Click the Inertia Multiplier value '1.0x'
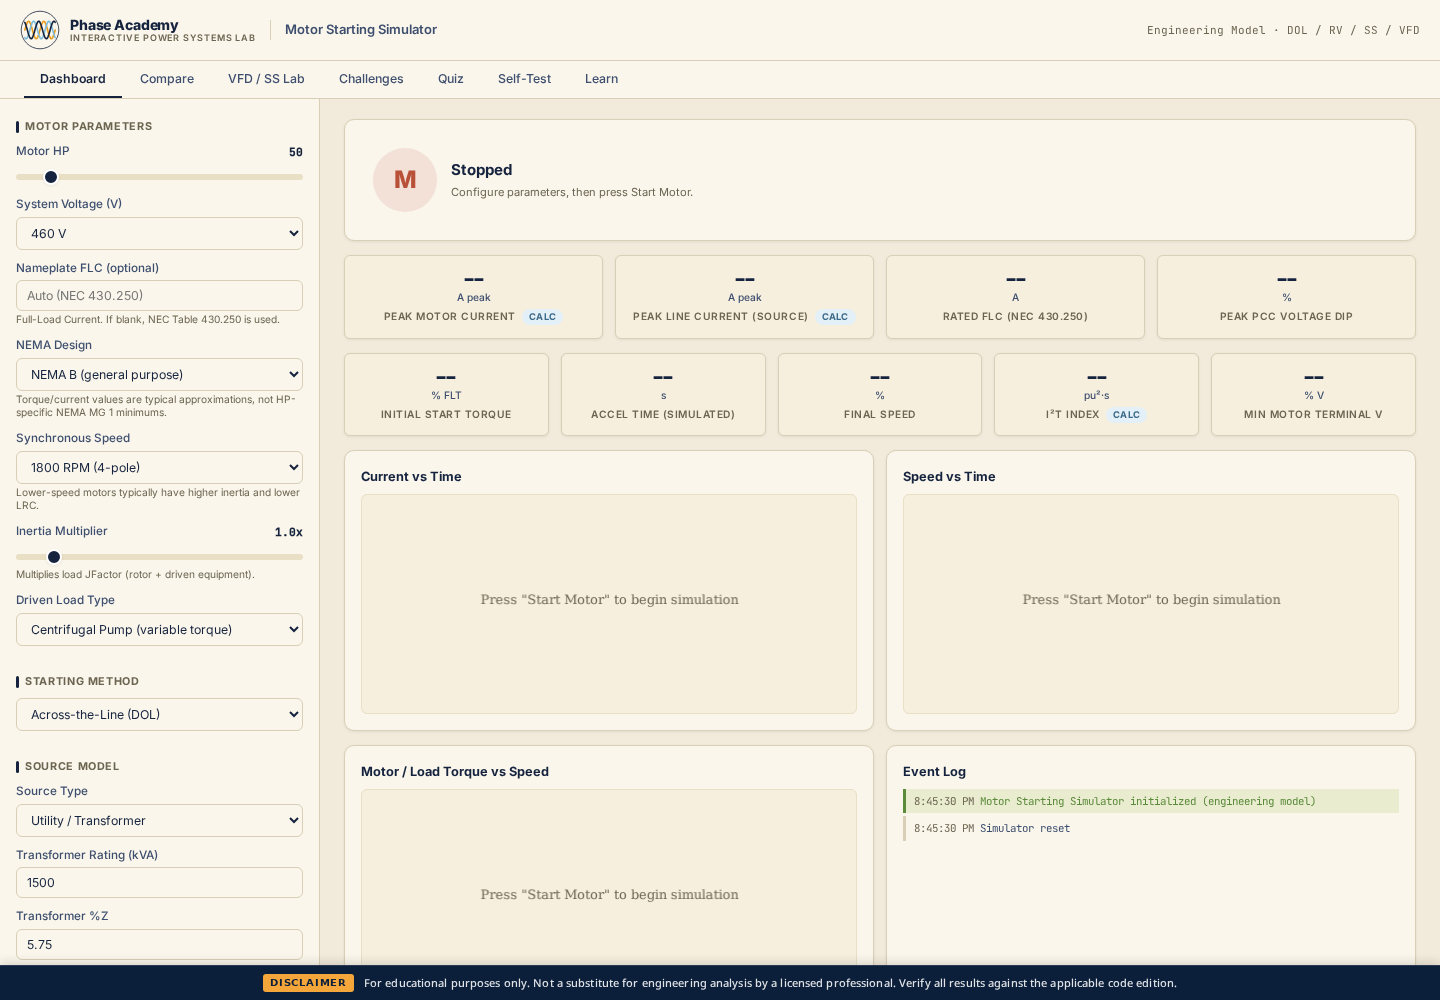The height and width of the screenshot is (1000, 1440). point(289,532)
